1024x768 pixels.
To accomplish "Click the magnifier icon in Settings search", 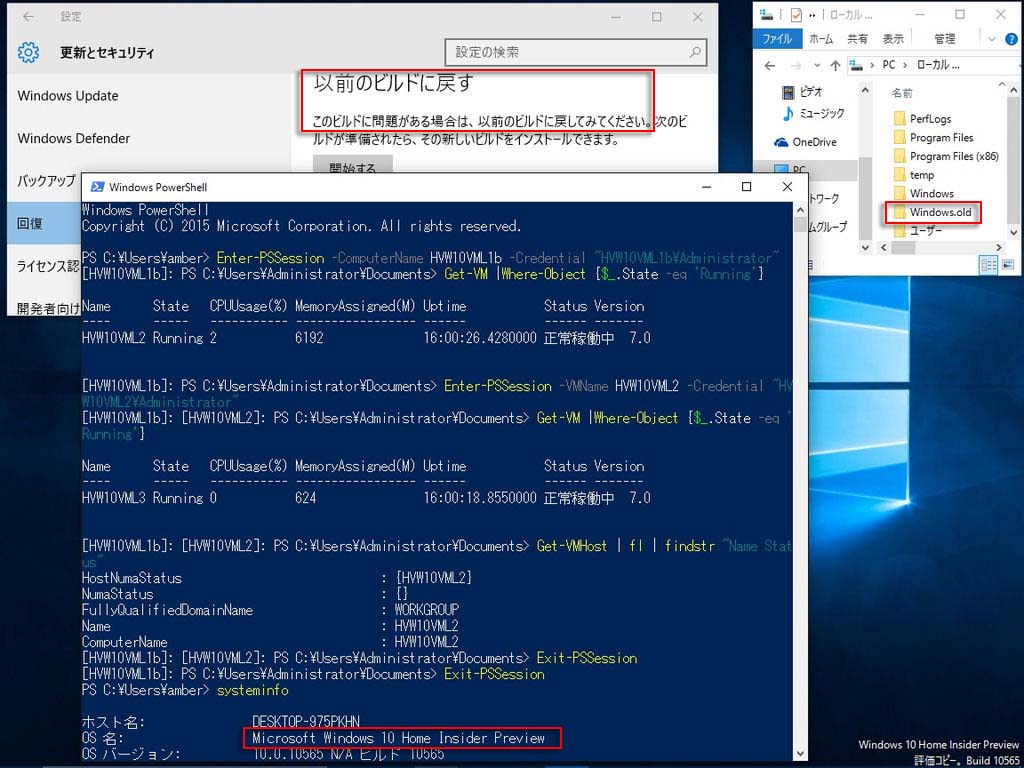I will (x=695, y=52).
